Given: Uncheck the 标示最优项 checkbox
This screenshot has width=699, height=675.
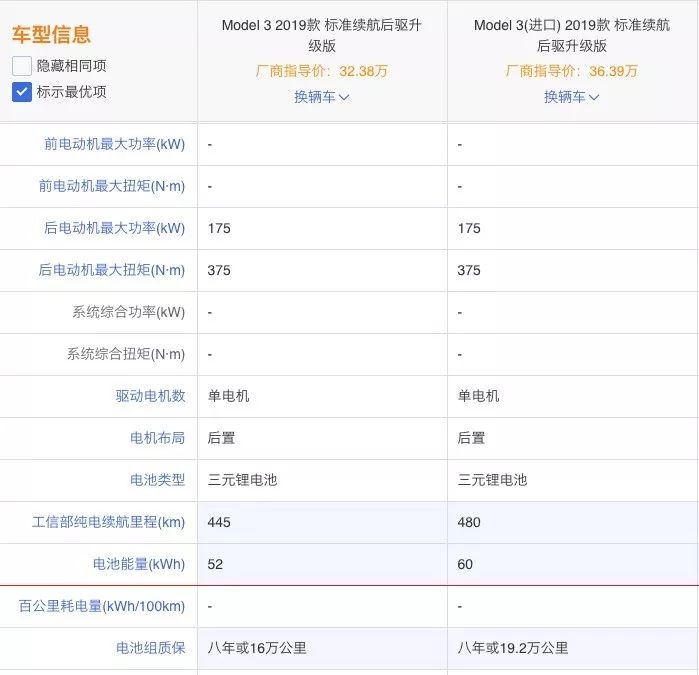Looking at the screenshot, I should tap(22, 92).
